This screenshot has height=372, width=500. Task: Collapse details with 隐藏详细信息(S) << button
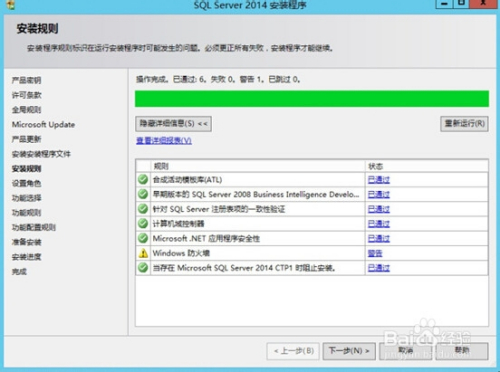pyautogui.click(x=173, y=124)
